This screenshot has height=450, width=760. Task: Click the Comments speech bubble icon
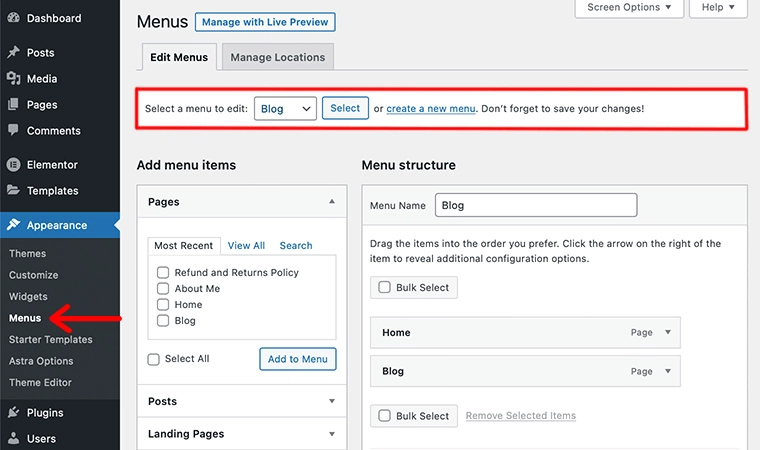tap(14, 130)
